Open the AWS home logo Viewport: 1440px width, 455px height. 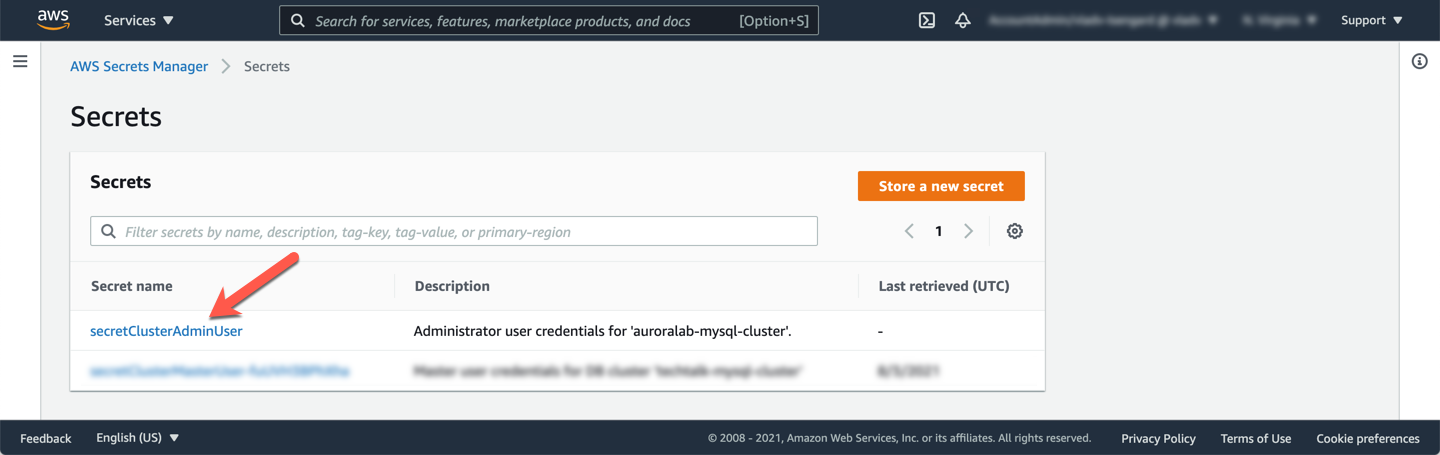click(52, 20)
